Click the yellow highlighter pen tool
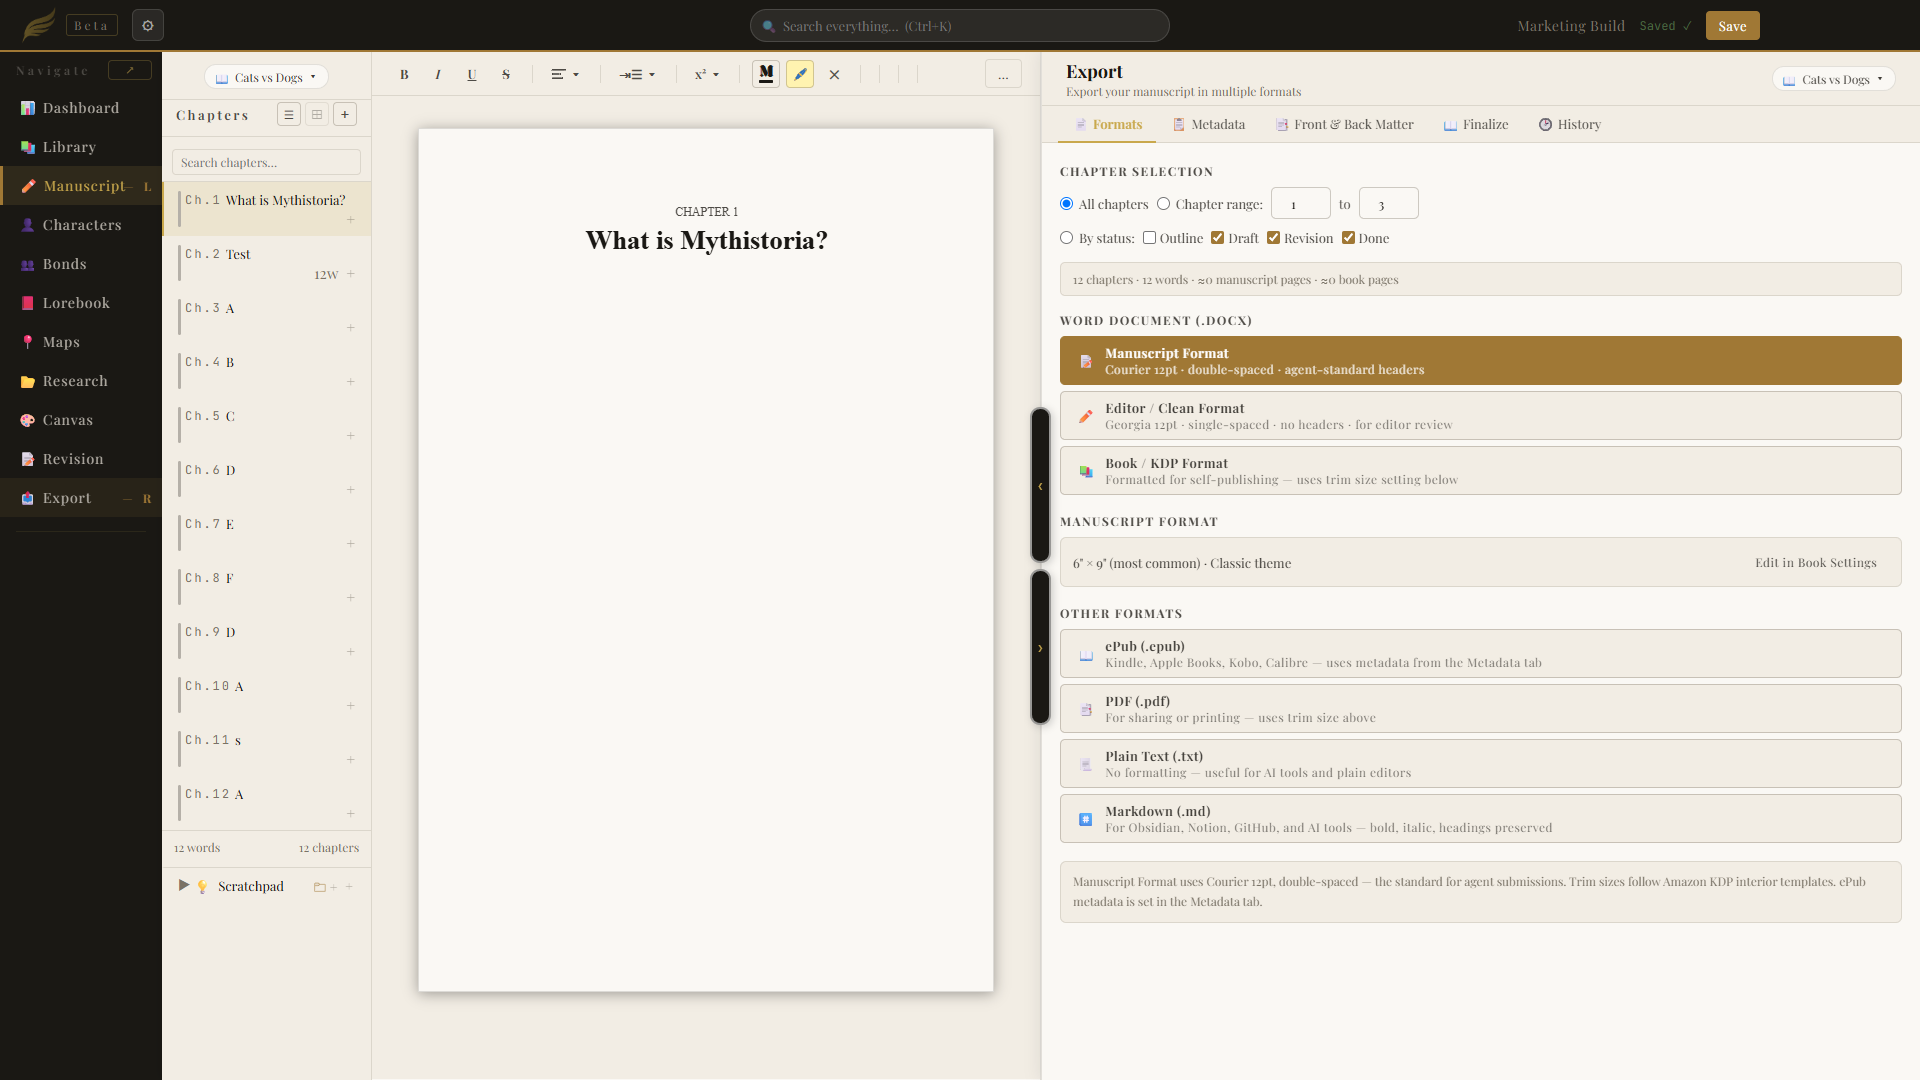Viewport: 1920px width, 1080px height. pyautogui.click(x=800, y=74)
